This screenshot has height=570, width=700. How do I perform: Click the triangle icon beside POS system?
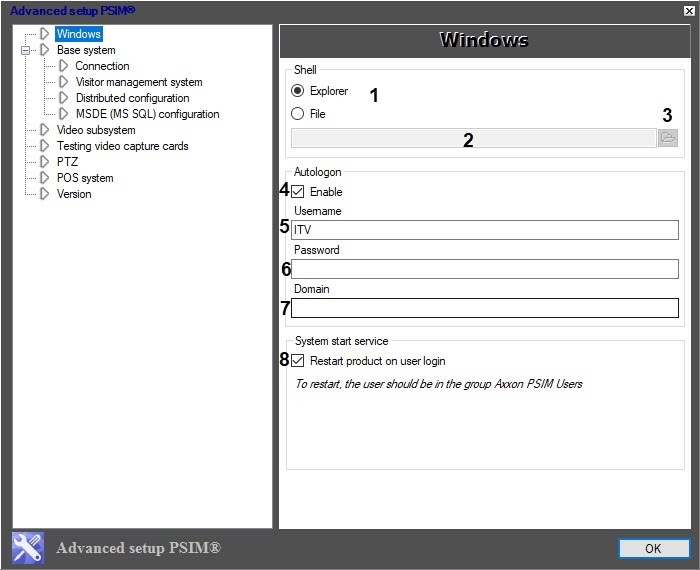(x=44, y=178)
